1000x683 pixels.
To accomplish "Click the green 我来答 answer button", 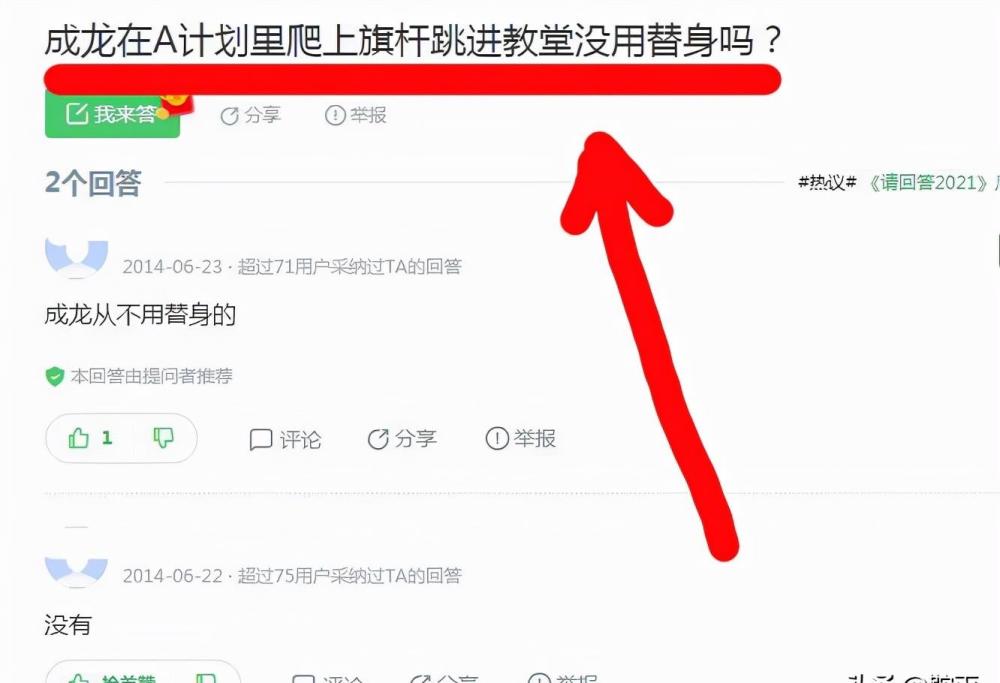I will click(112, 115).
